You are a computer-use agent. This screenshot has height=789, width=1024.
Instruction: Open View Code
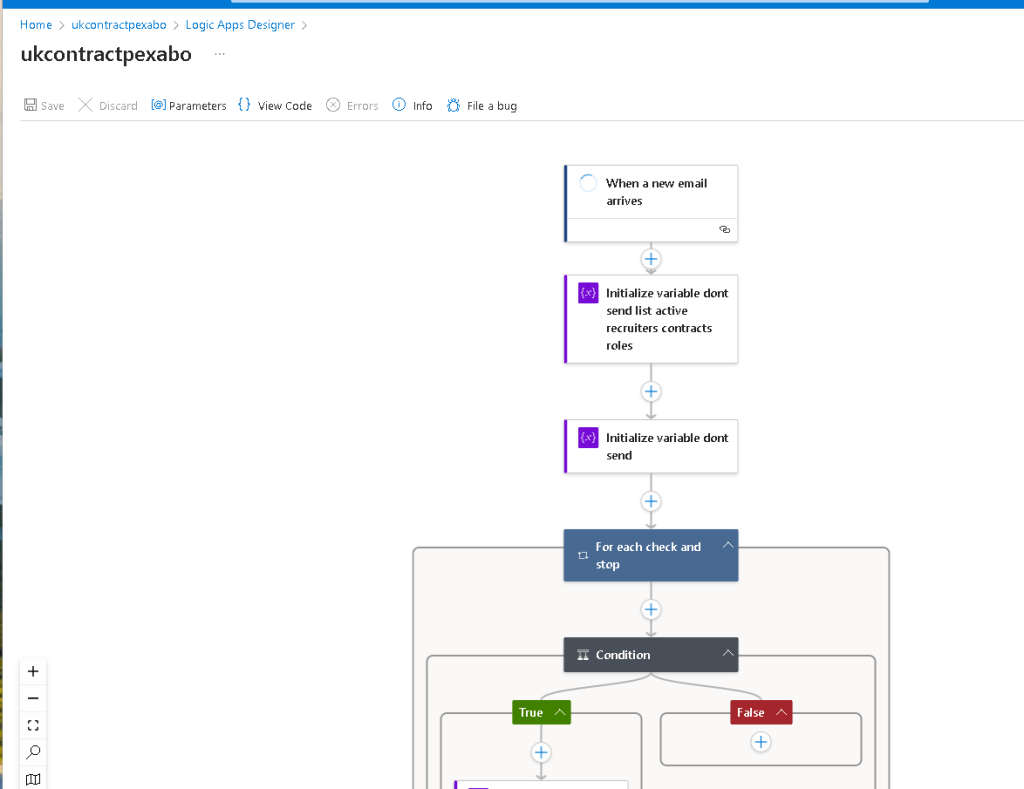pos(275,105)
